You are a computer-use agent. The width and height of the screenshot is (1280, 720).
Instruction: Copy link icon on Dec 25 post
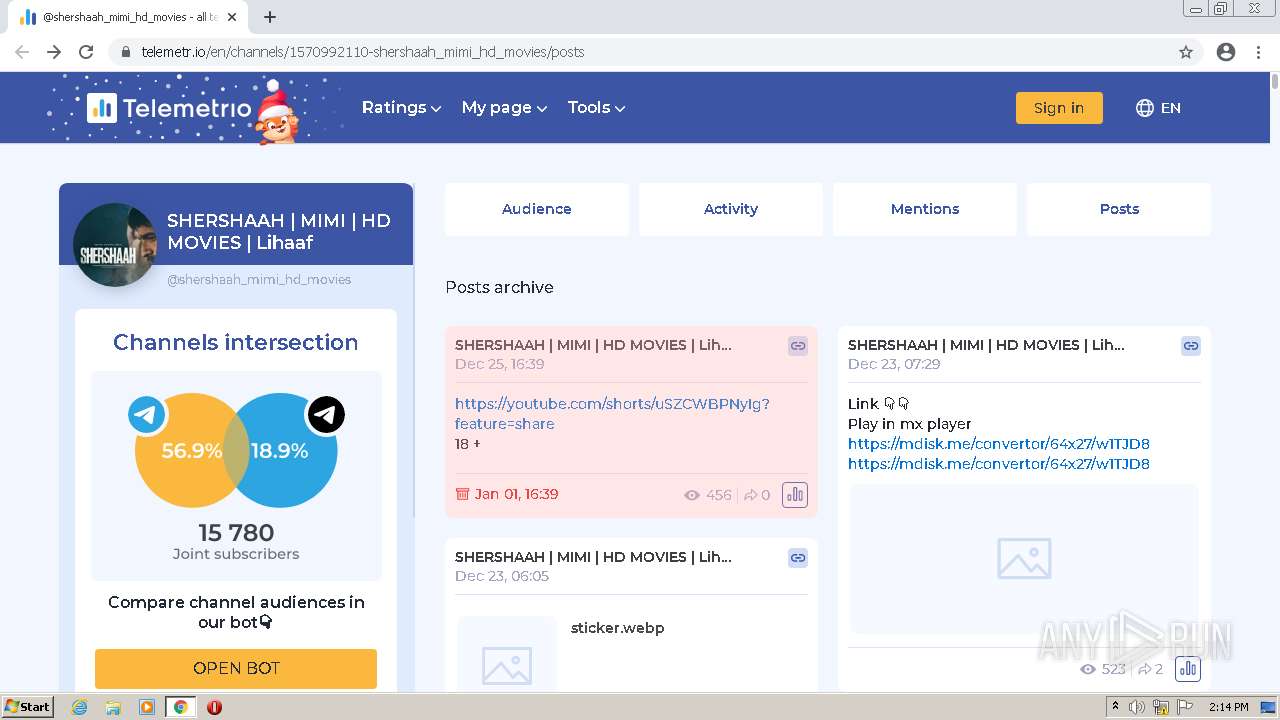(797, 346)
